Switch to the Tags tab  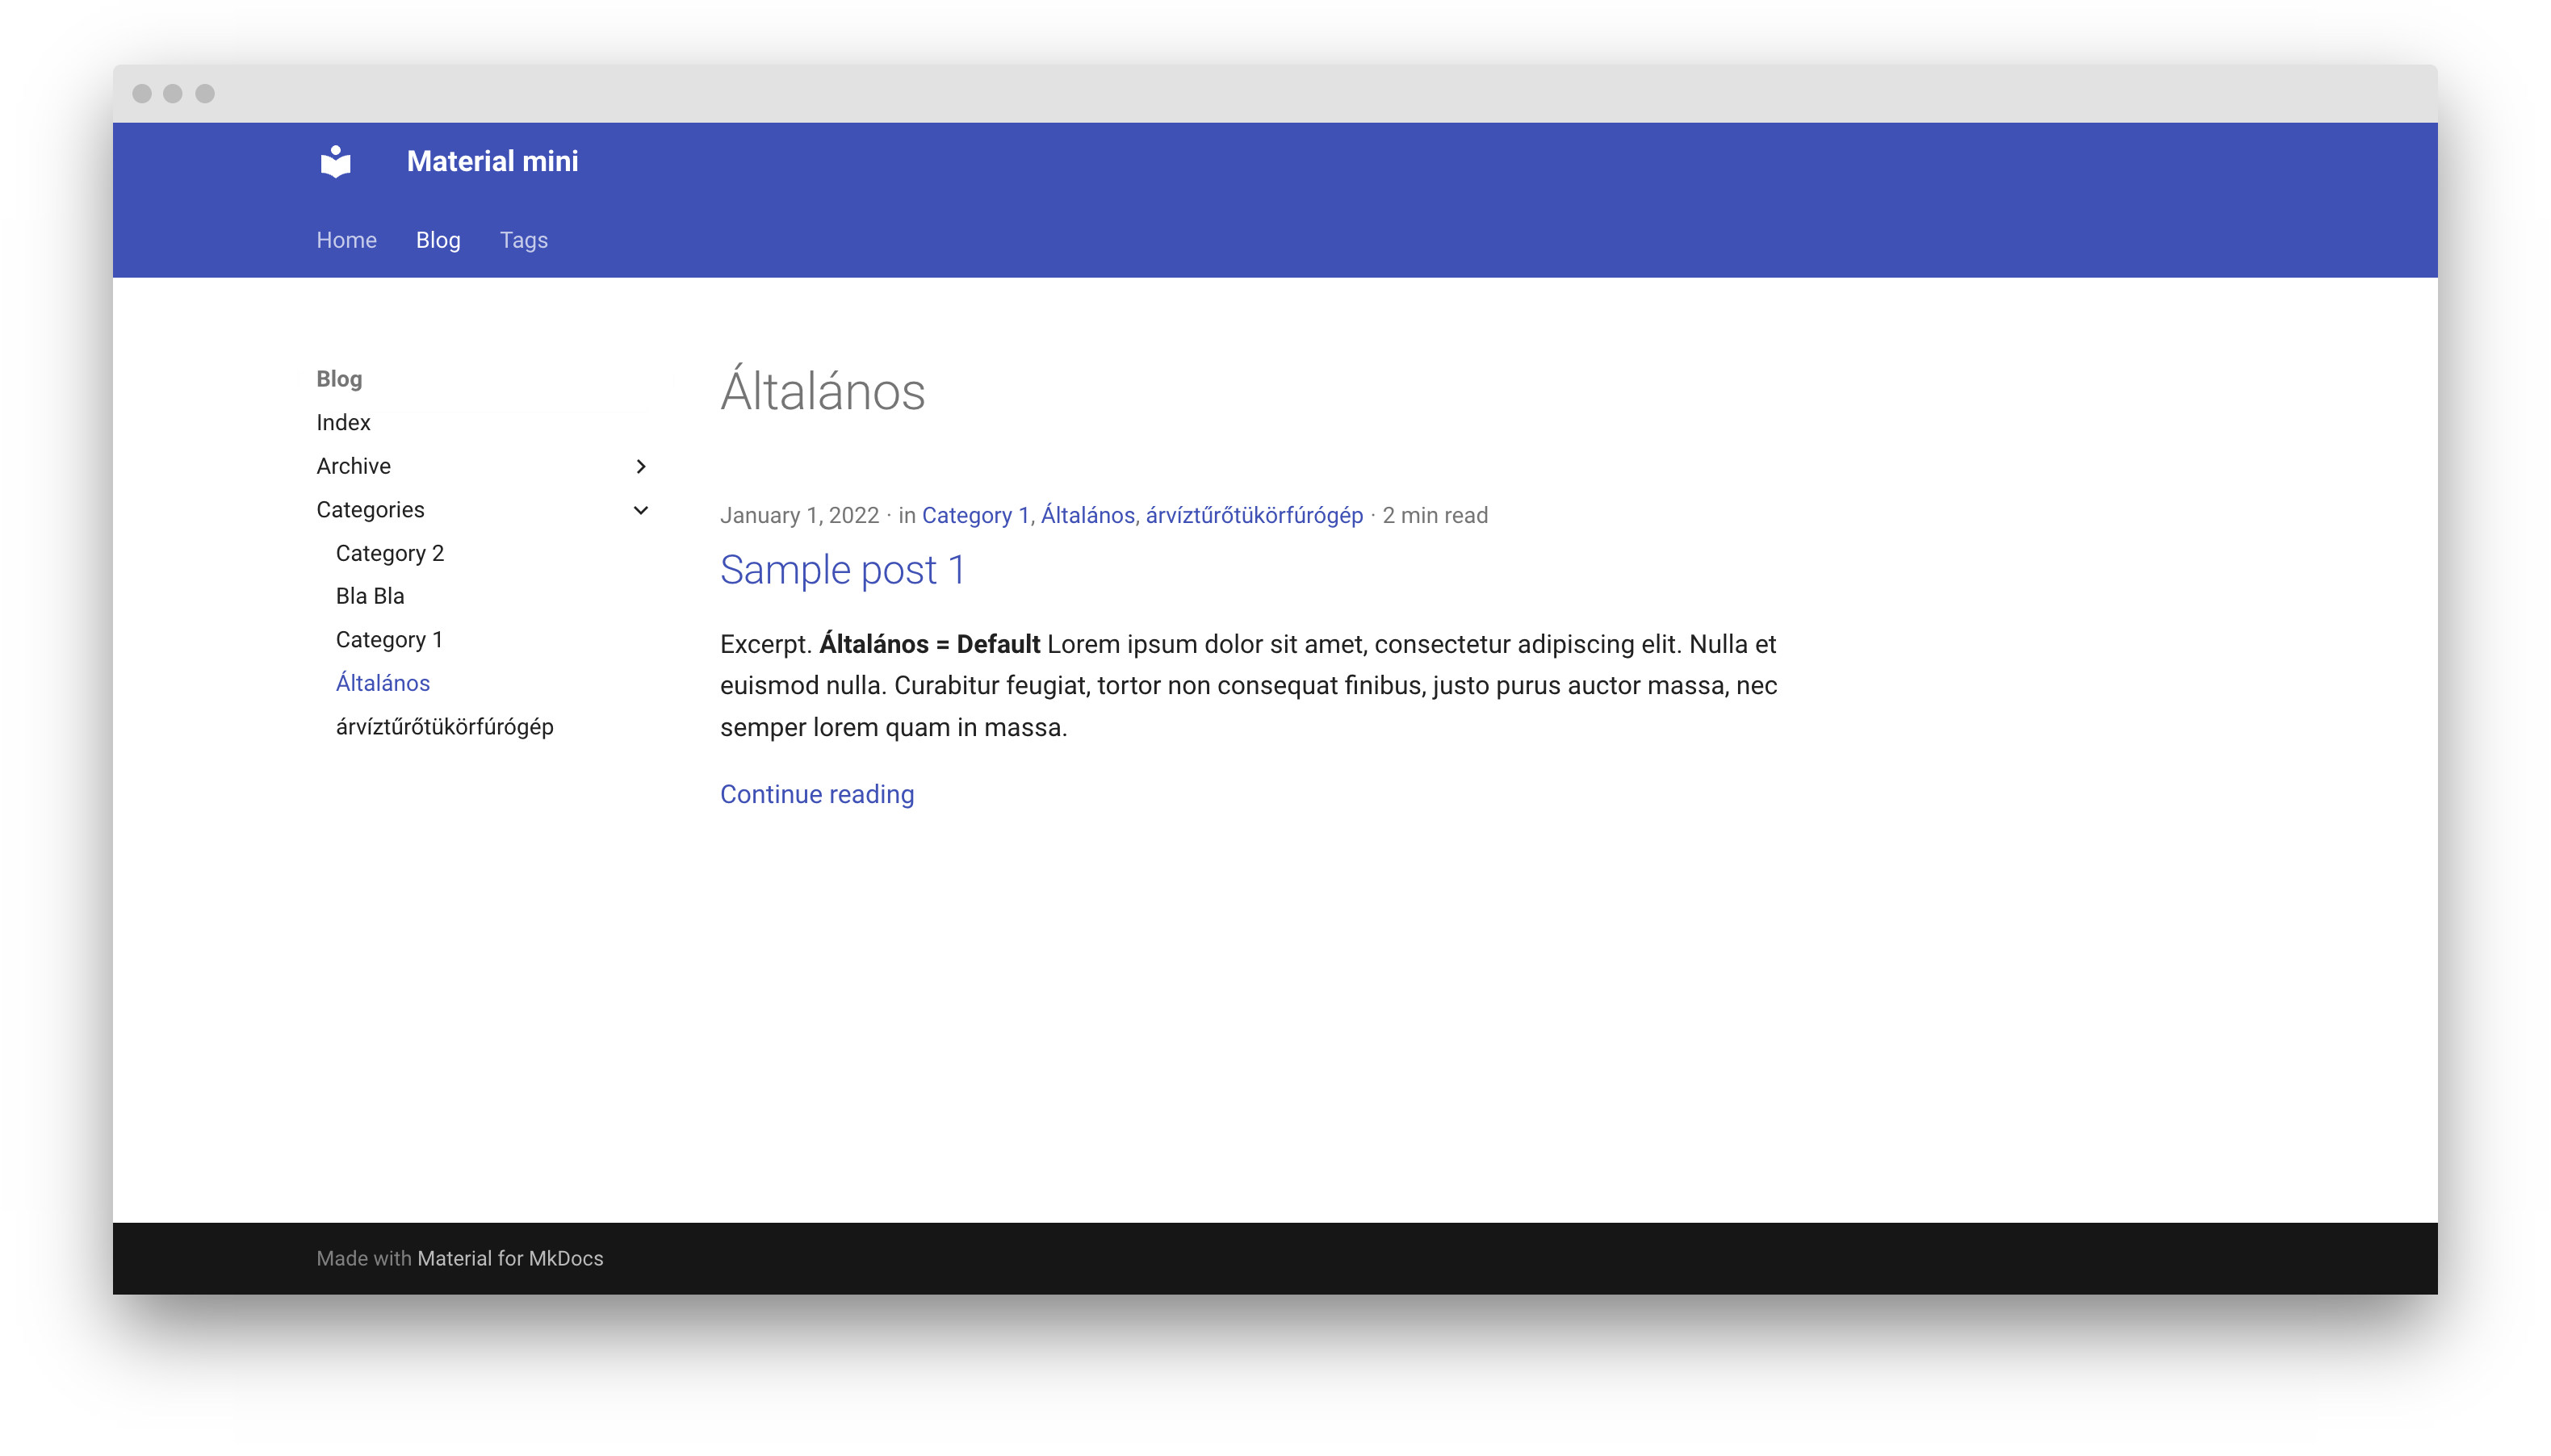523,240
